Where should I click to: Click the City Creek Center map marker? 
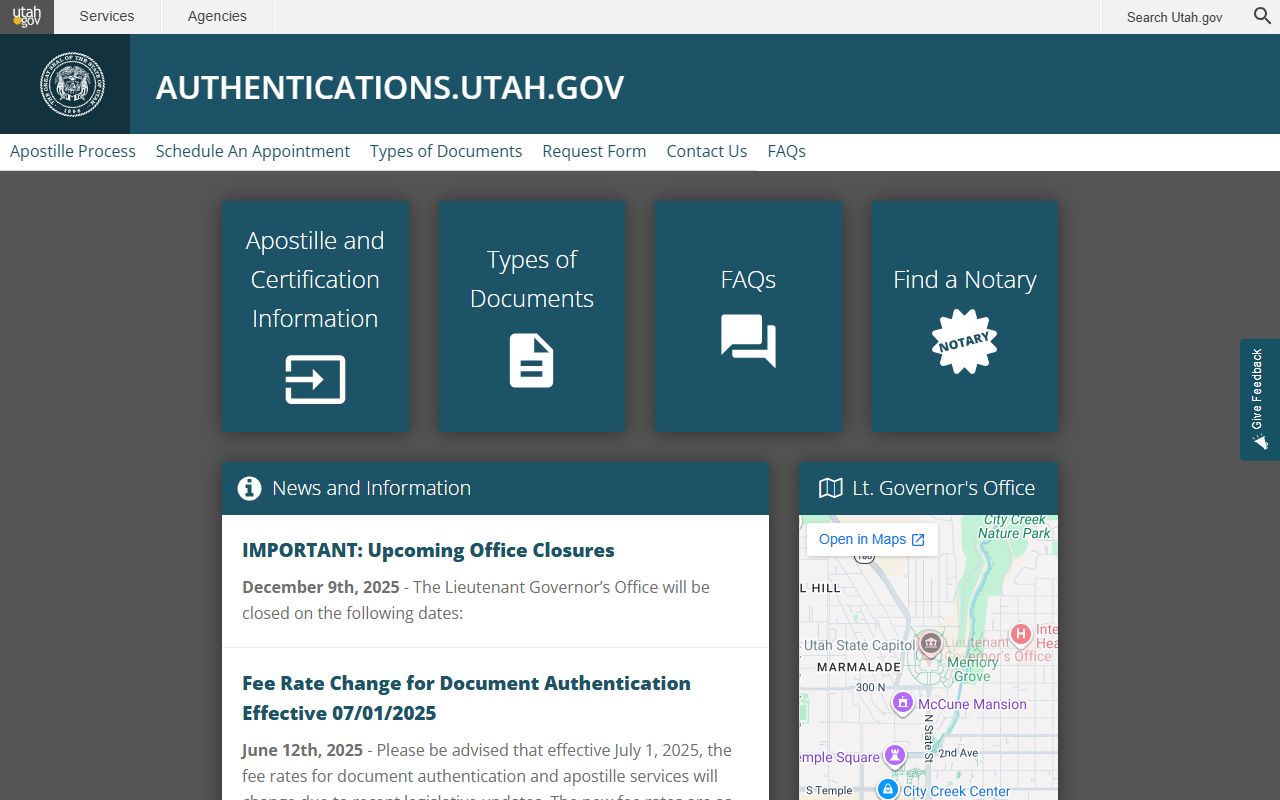click(887, 789)
